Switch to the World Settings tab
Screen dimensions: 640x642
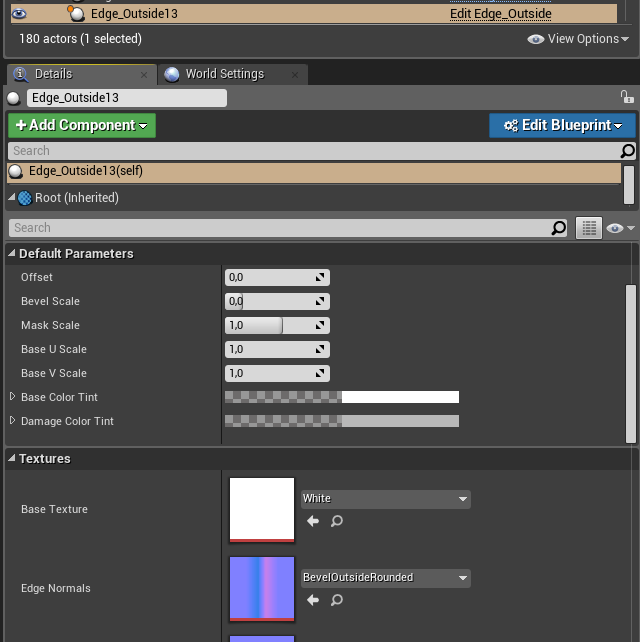(x=224, y=74)
